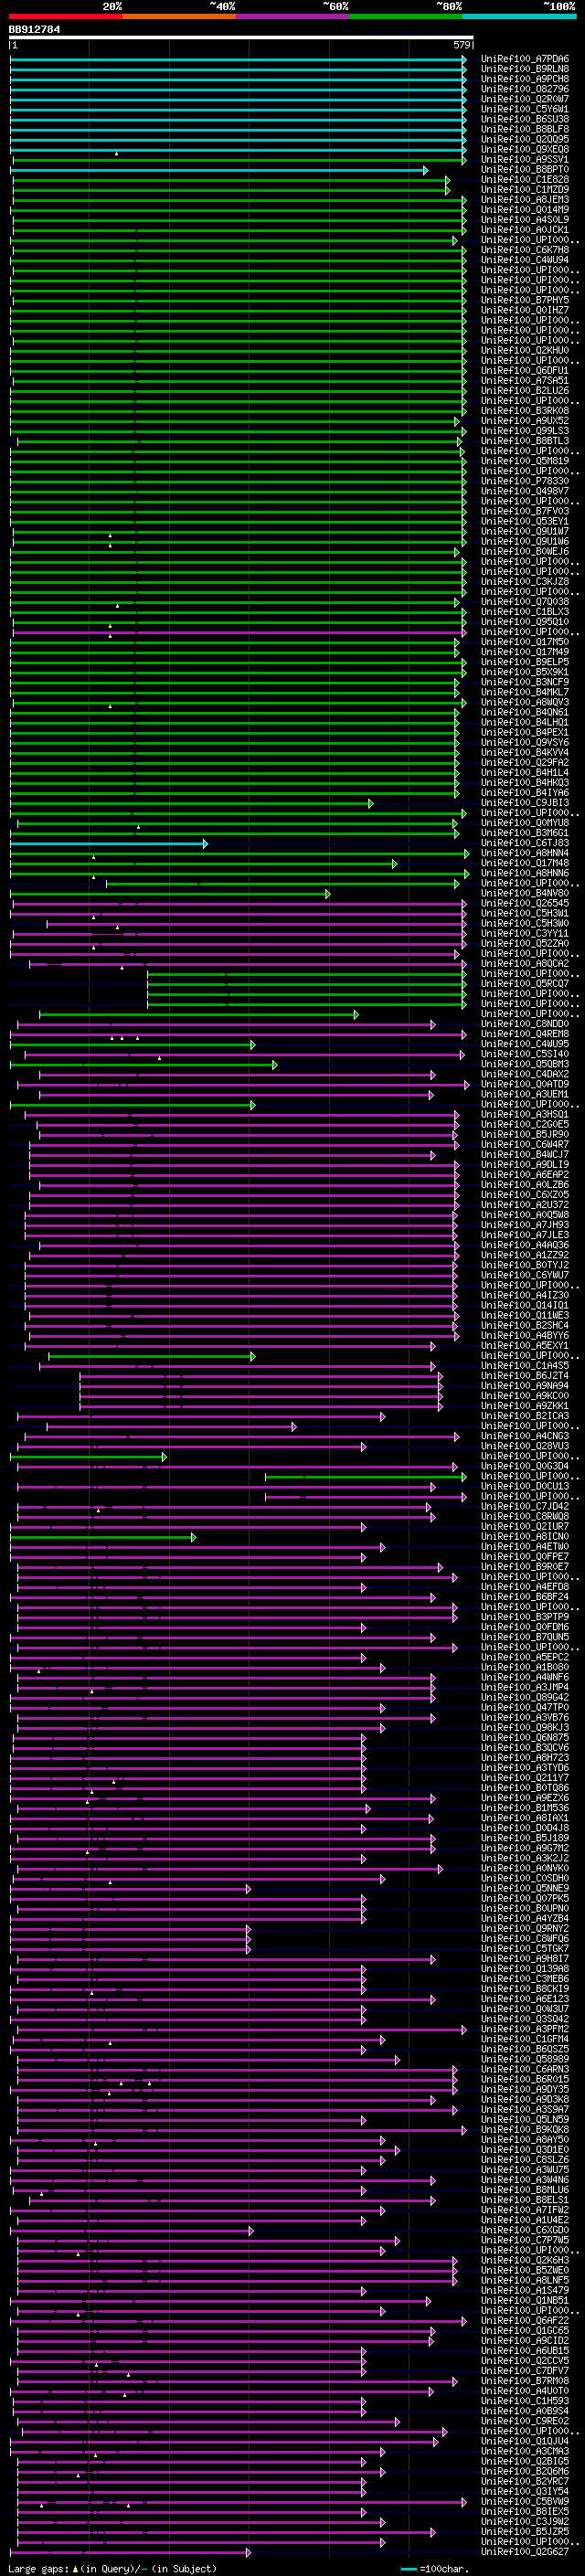Select UniRef100_Q1QJU4 label

(525, 2441)
